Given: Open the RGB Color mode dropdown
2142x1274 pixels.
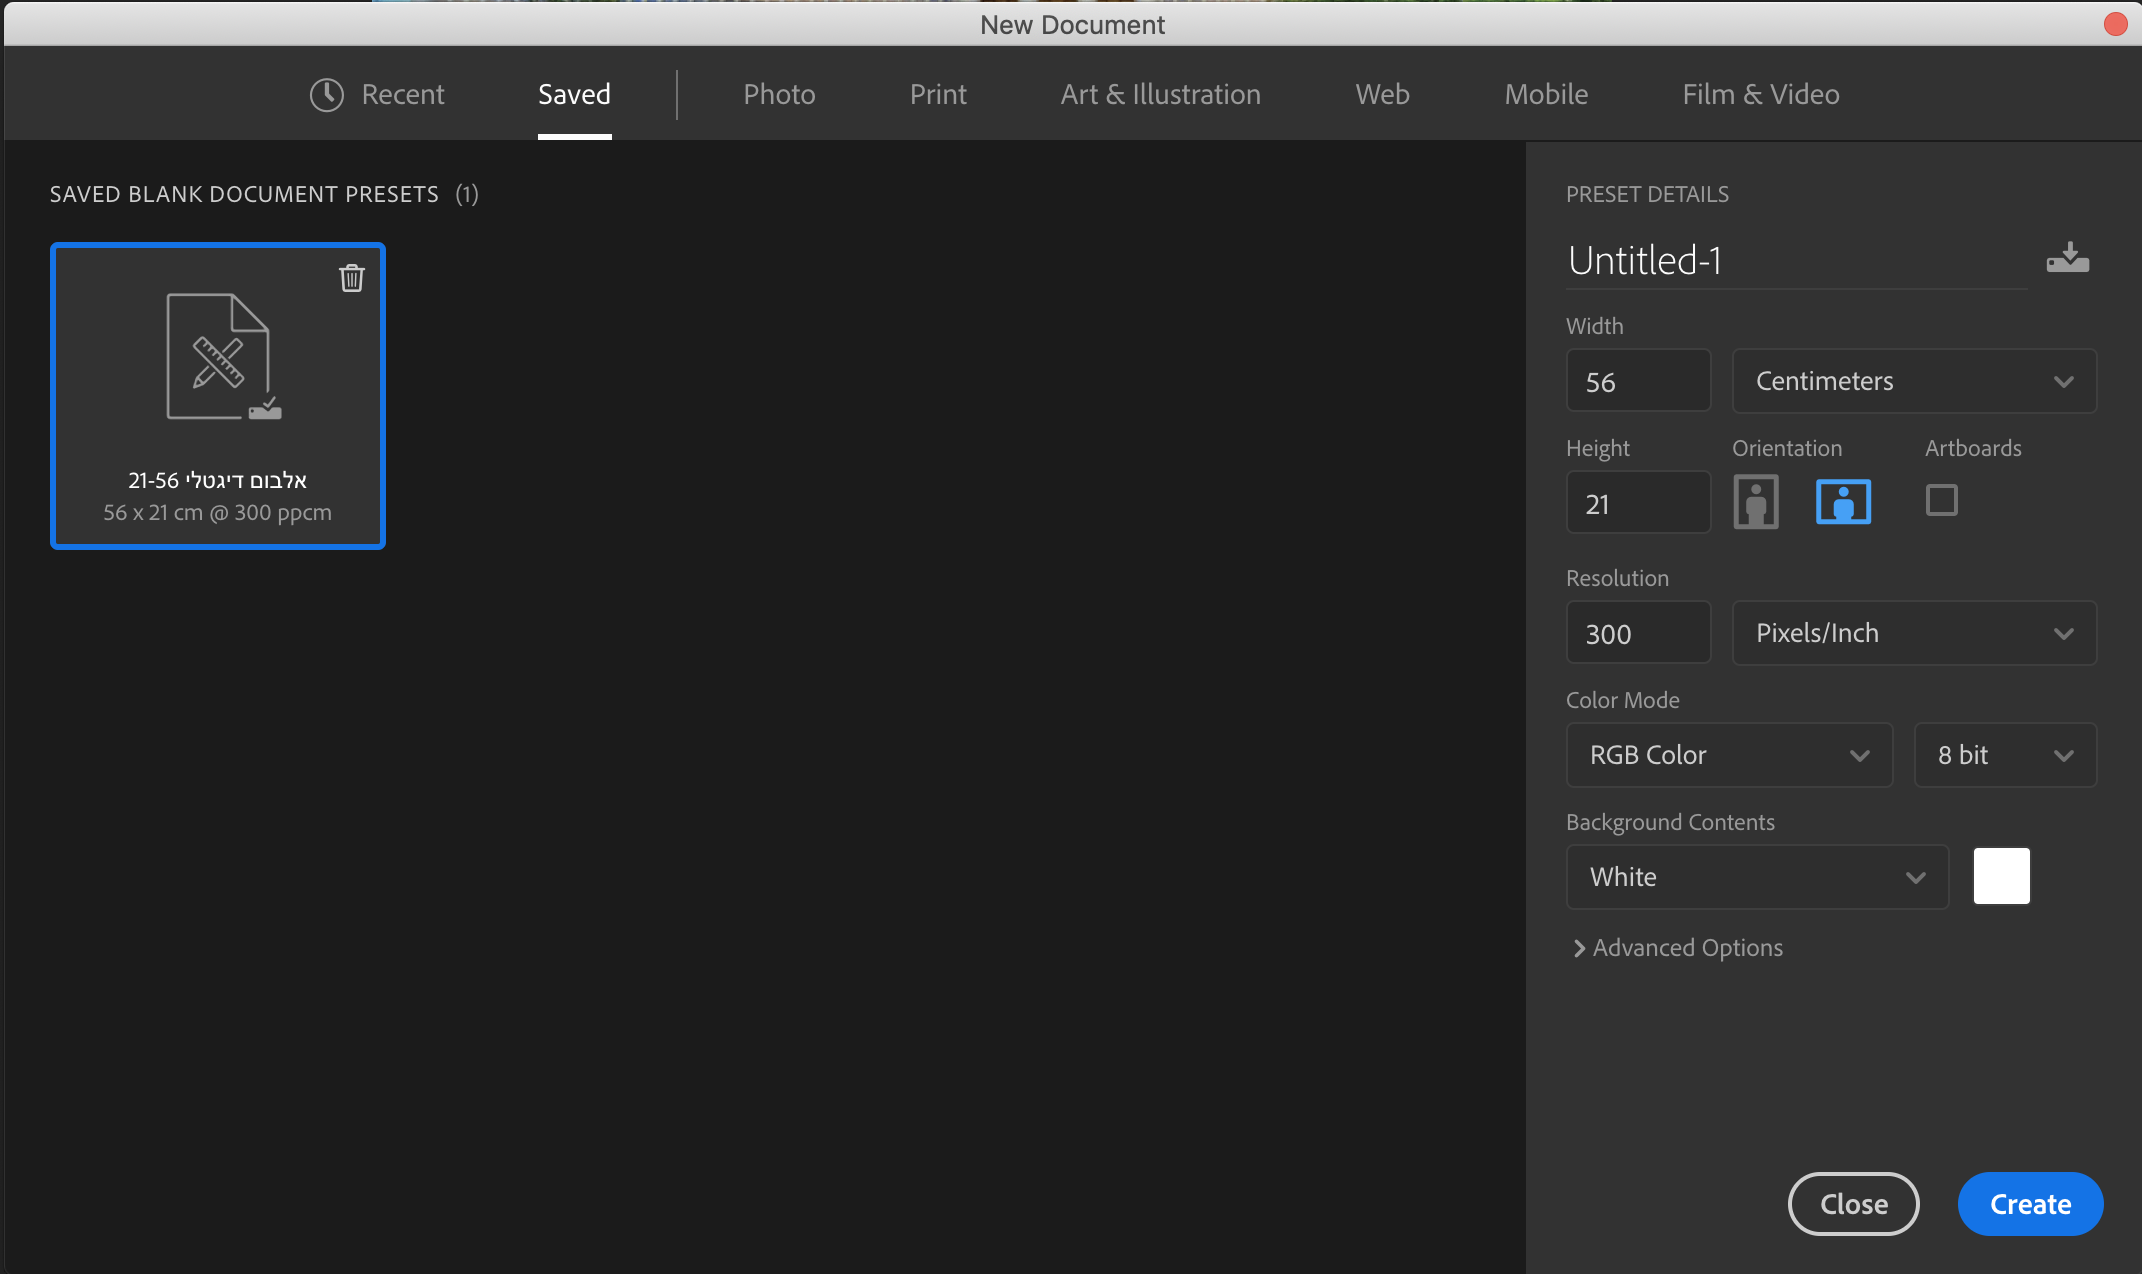Looking at the screenshot, I should 1728,755.
